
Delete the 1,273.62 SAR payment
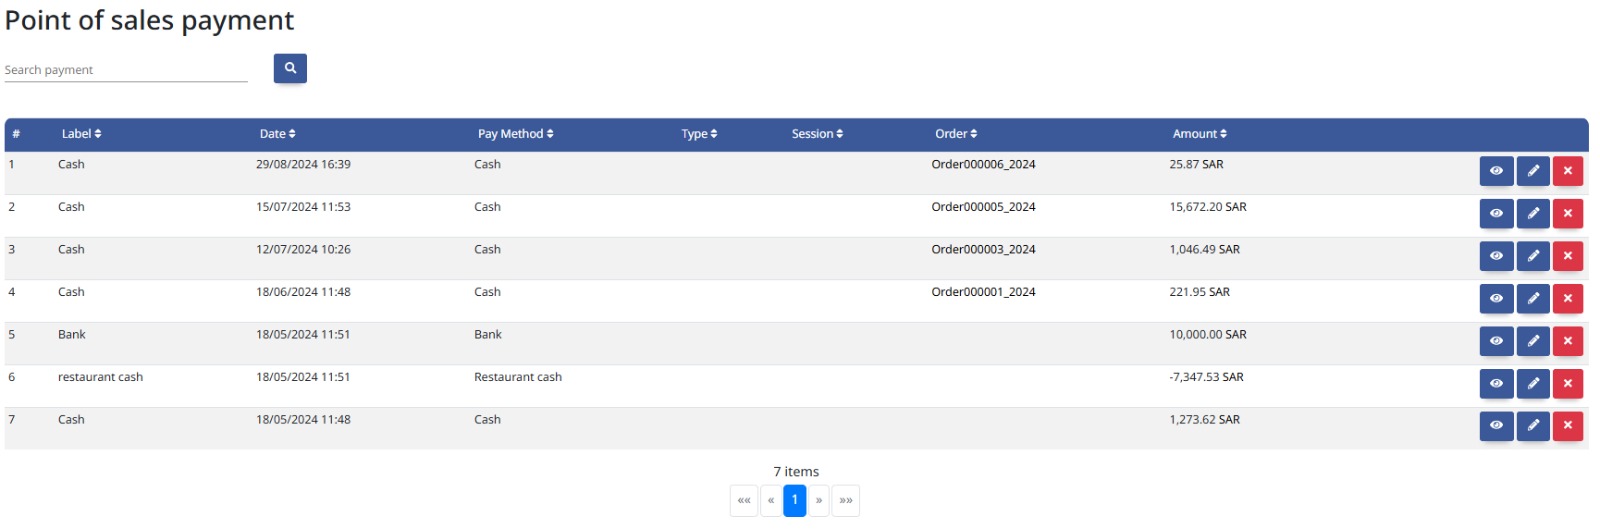1568,426
